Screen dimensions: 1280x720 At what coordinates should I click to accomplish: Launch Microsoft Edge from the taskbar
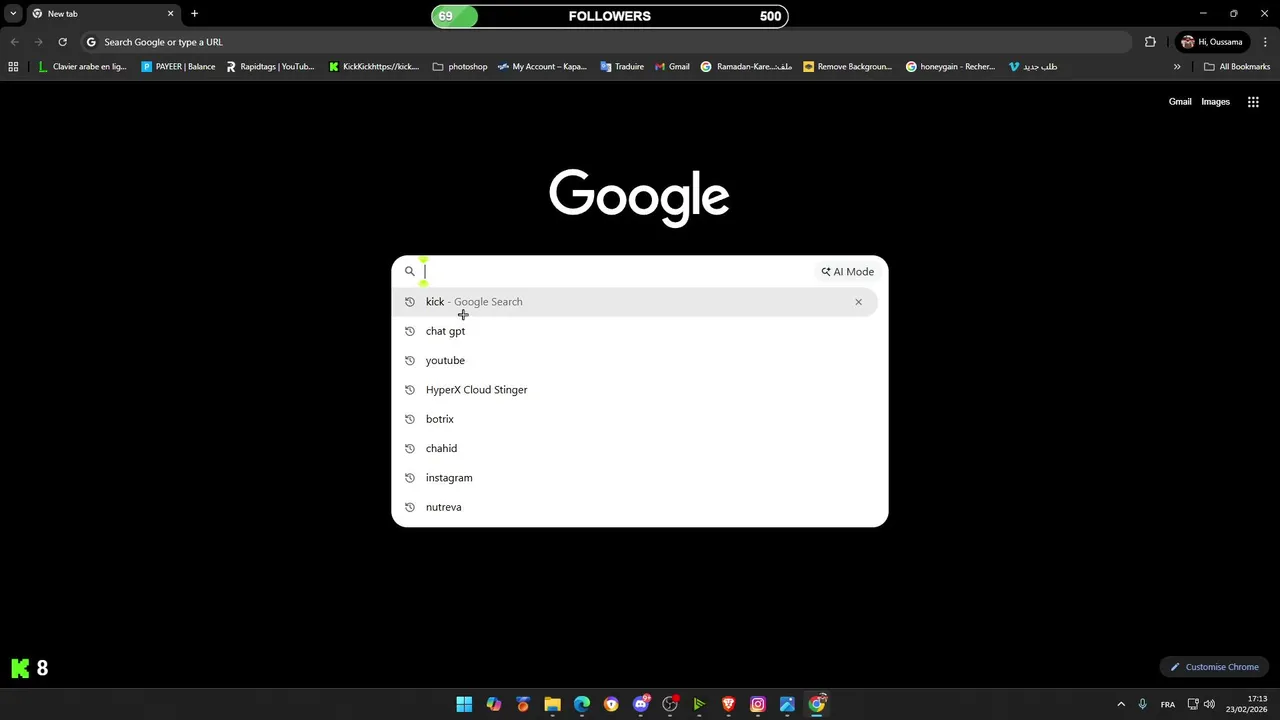[x=582, y=704]
